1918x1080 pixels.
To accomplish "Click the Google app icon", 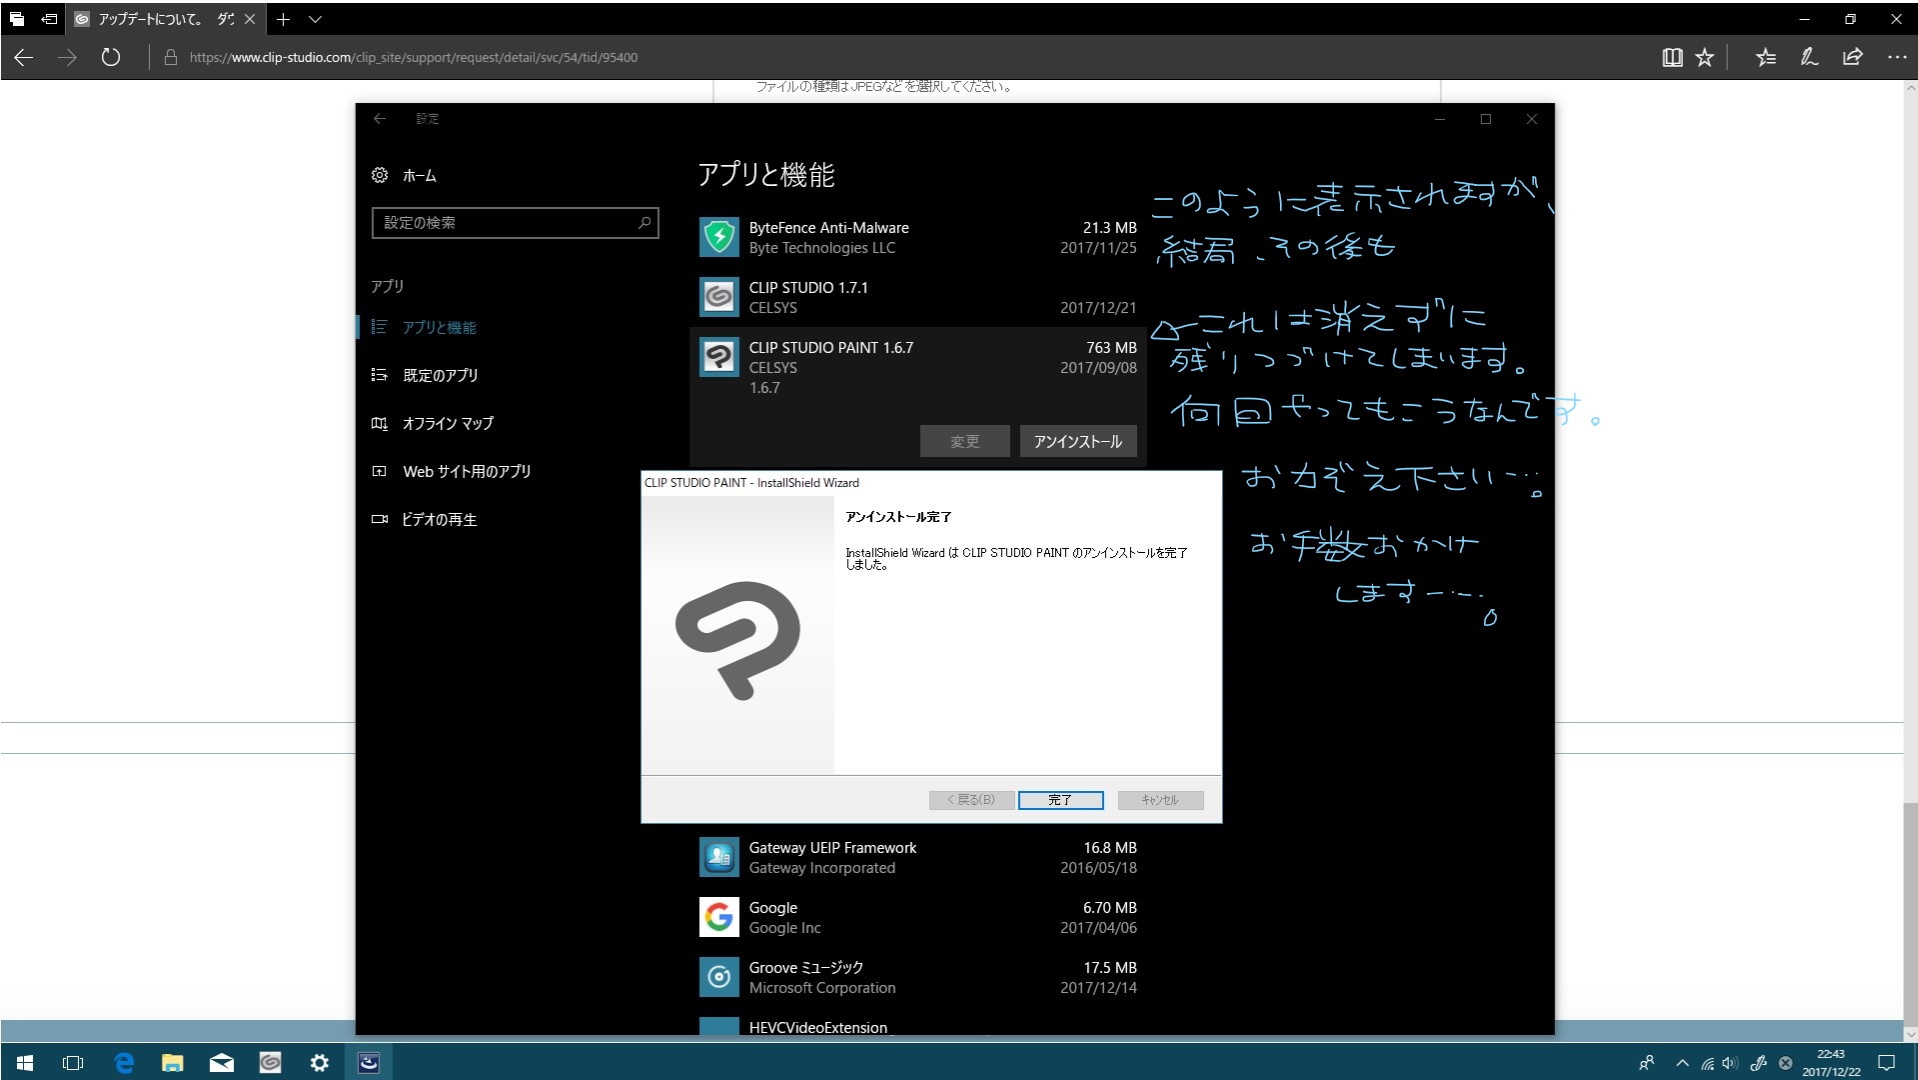I will click(x=719, y=917).
